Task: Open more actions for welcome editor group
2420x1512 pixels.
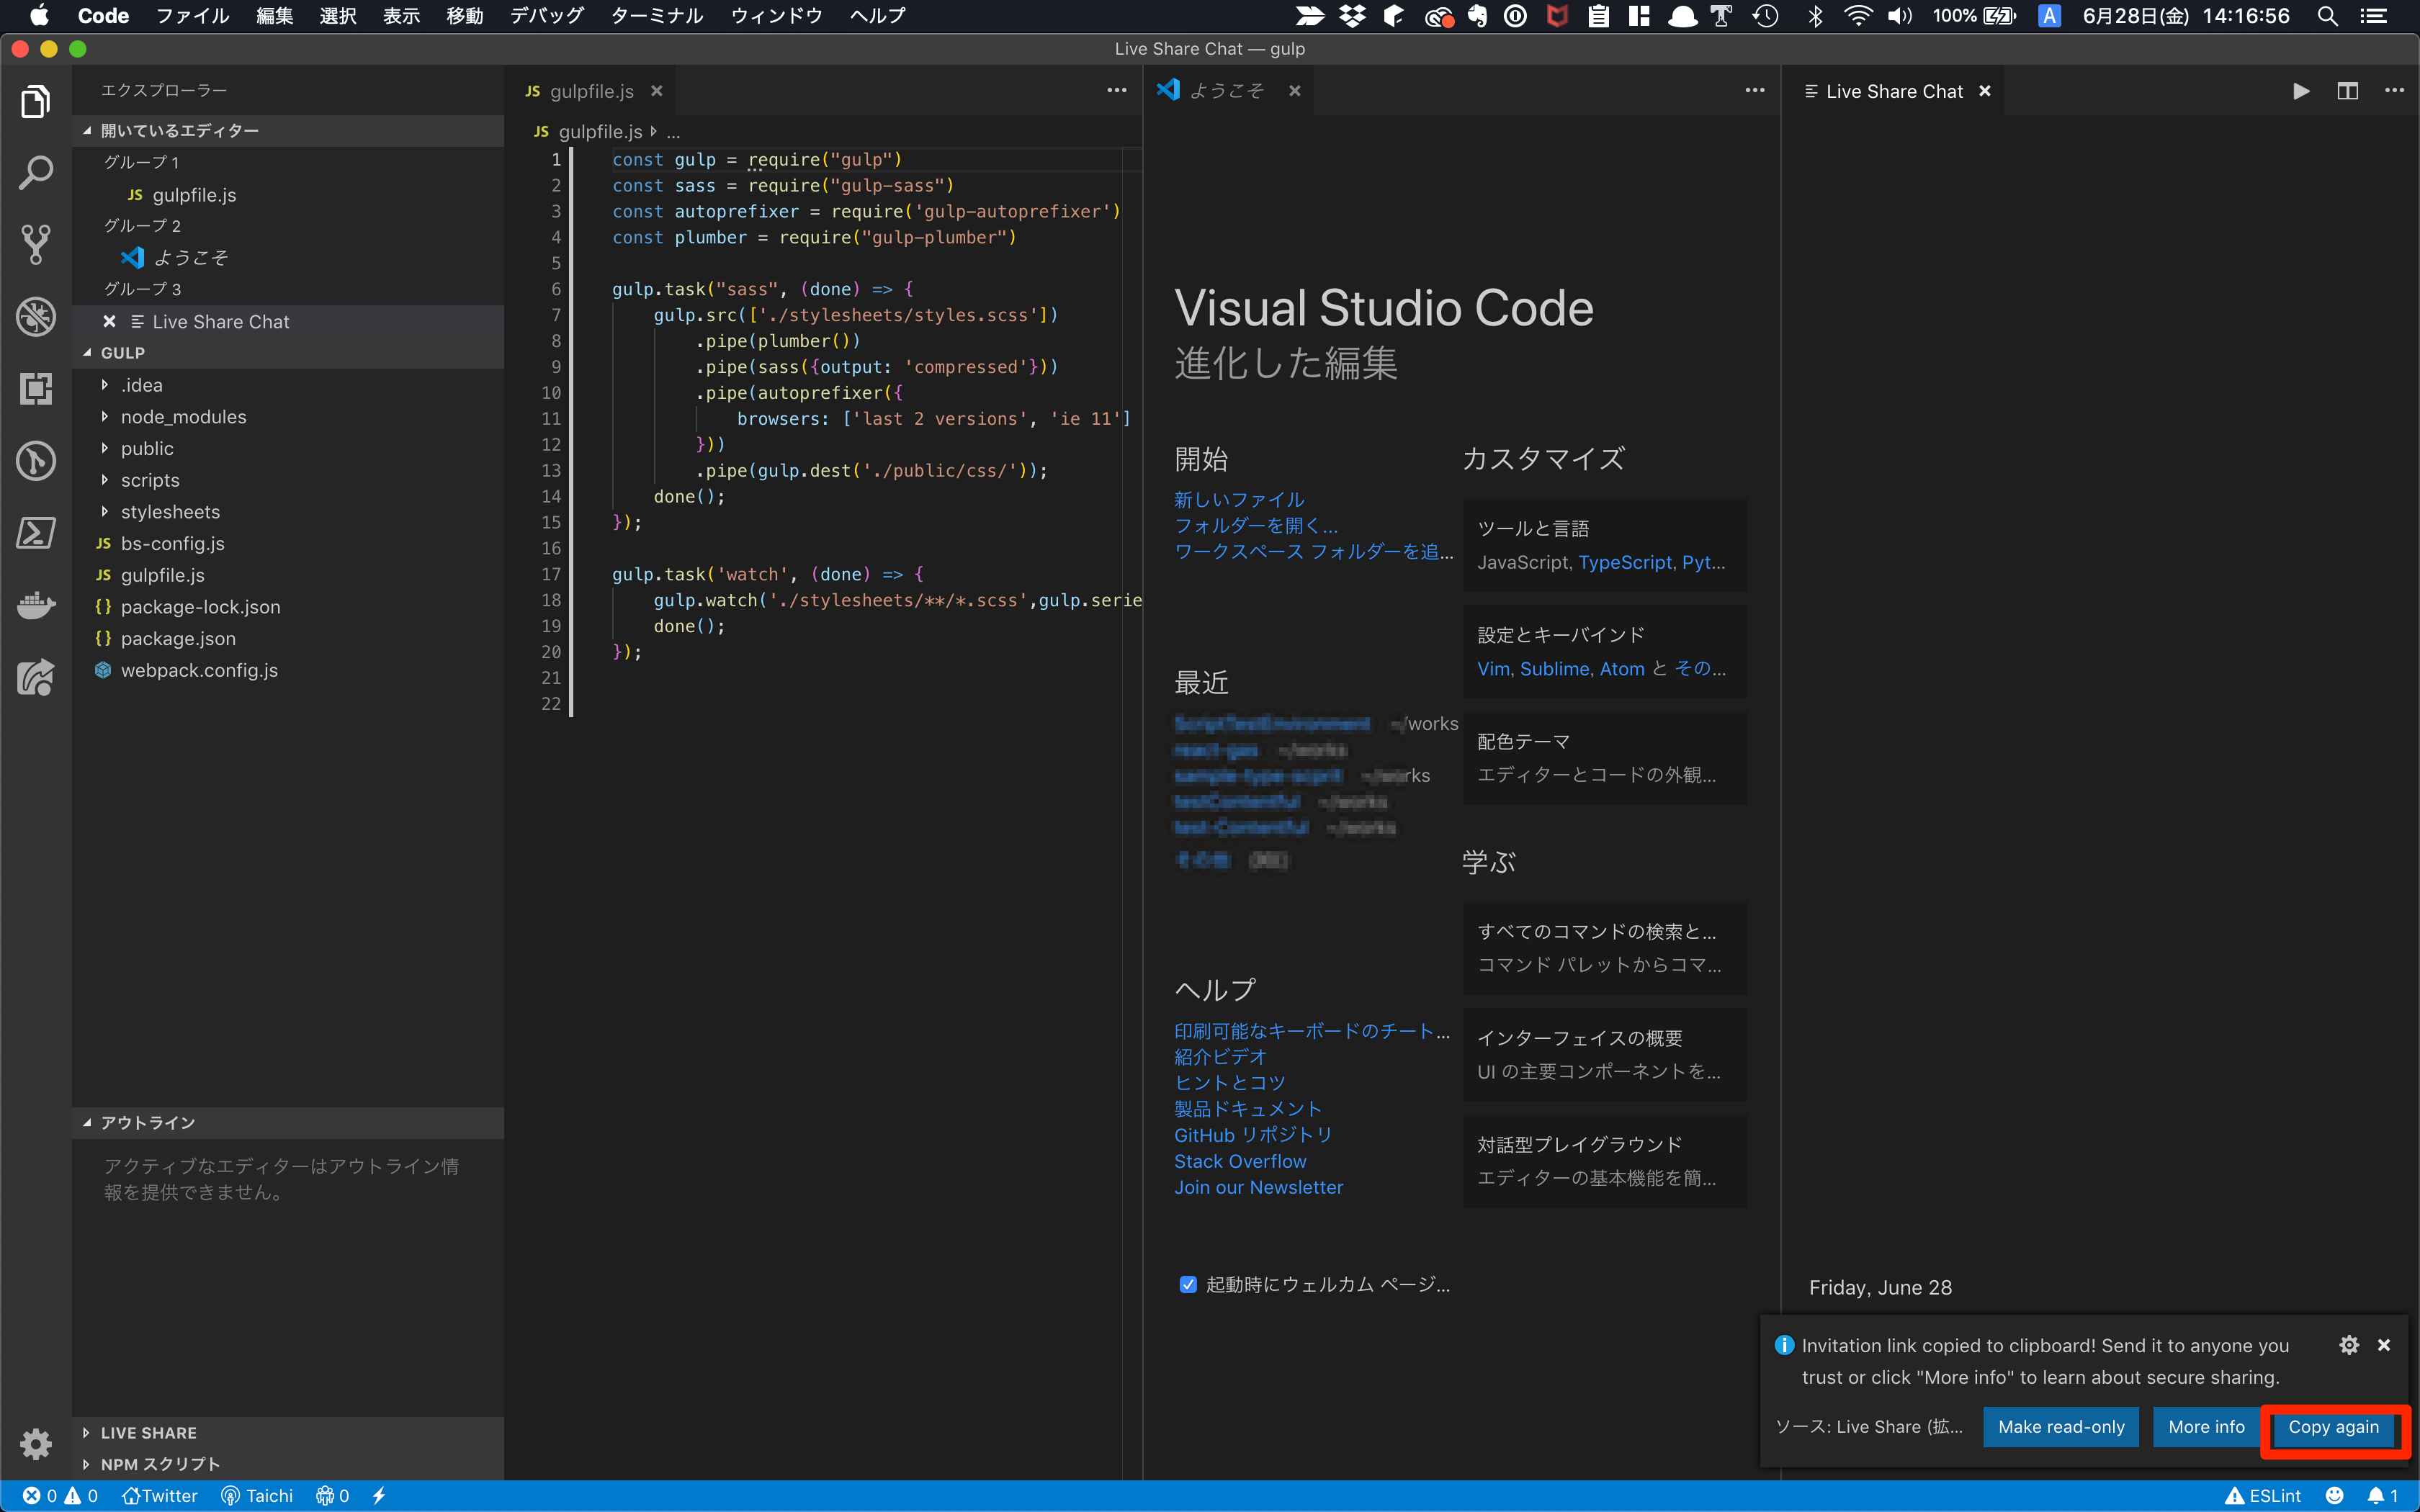Action: pyautogui.click(x=1755, y=91)
